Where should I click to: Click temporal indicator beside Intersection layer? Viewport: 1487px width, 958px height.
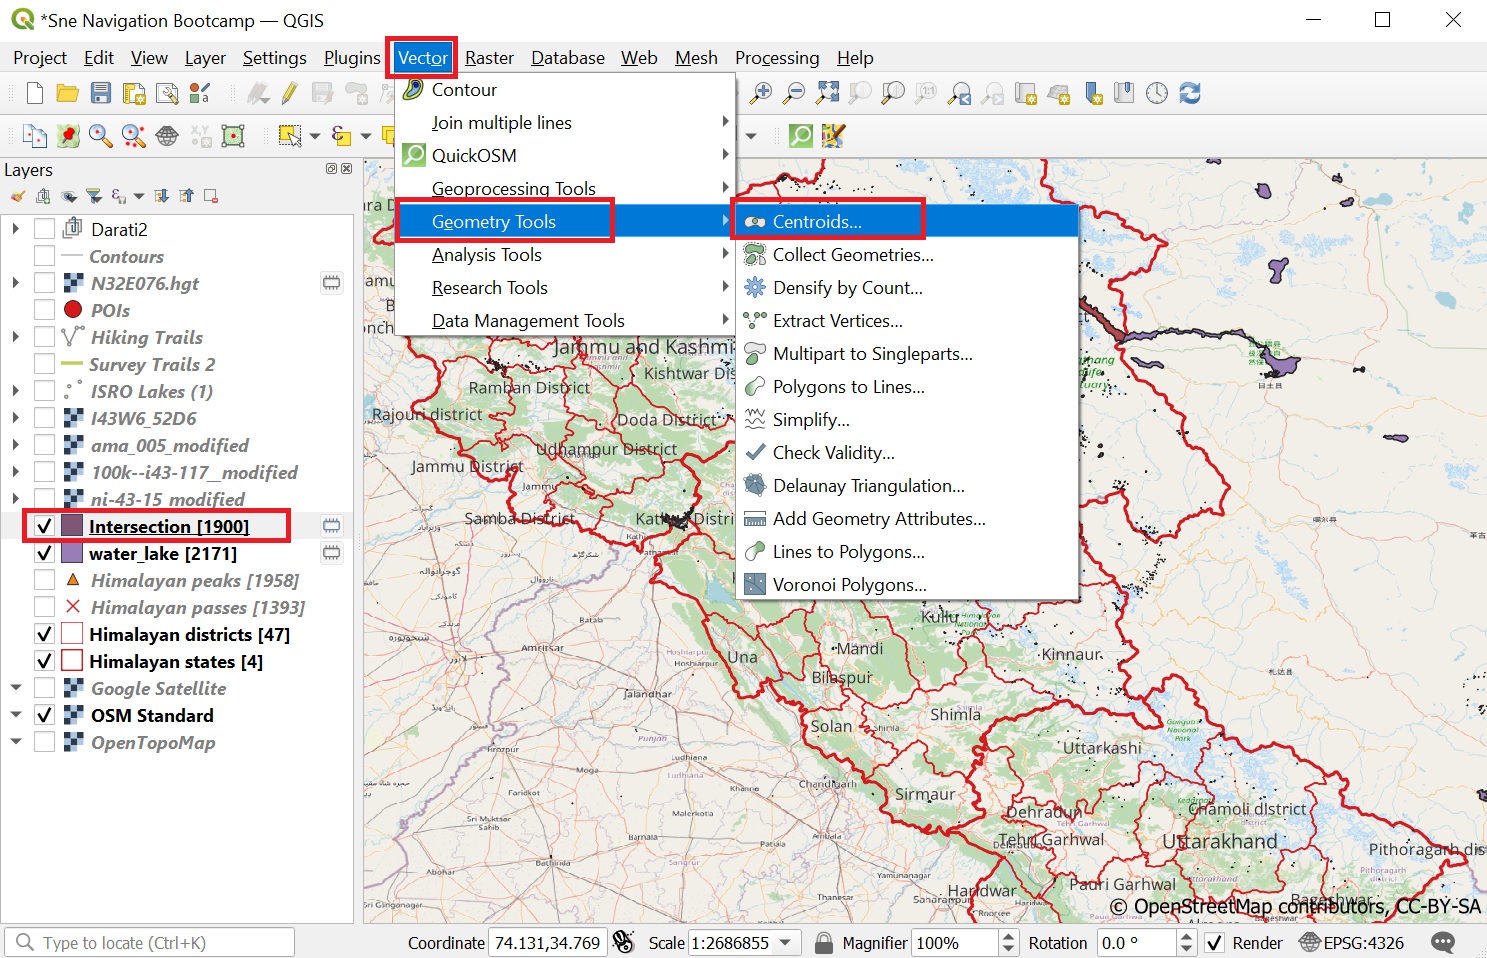coord(331,526)
